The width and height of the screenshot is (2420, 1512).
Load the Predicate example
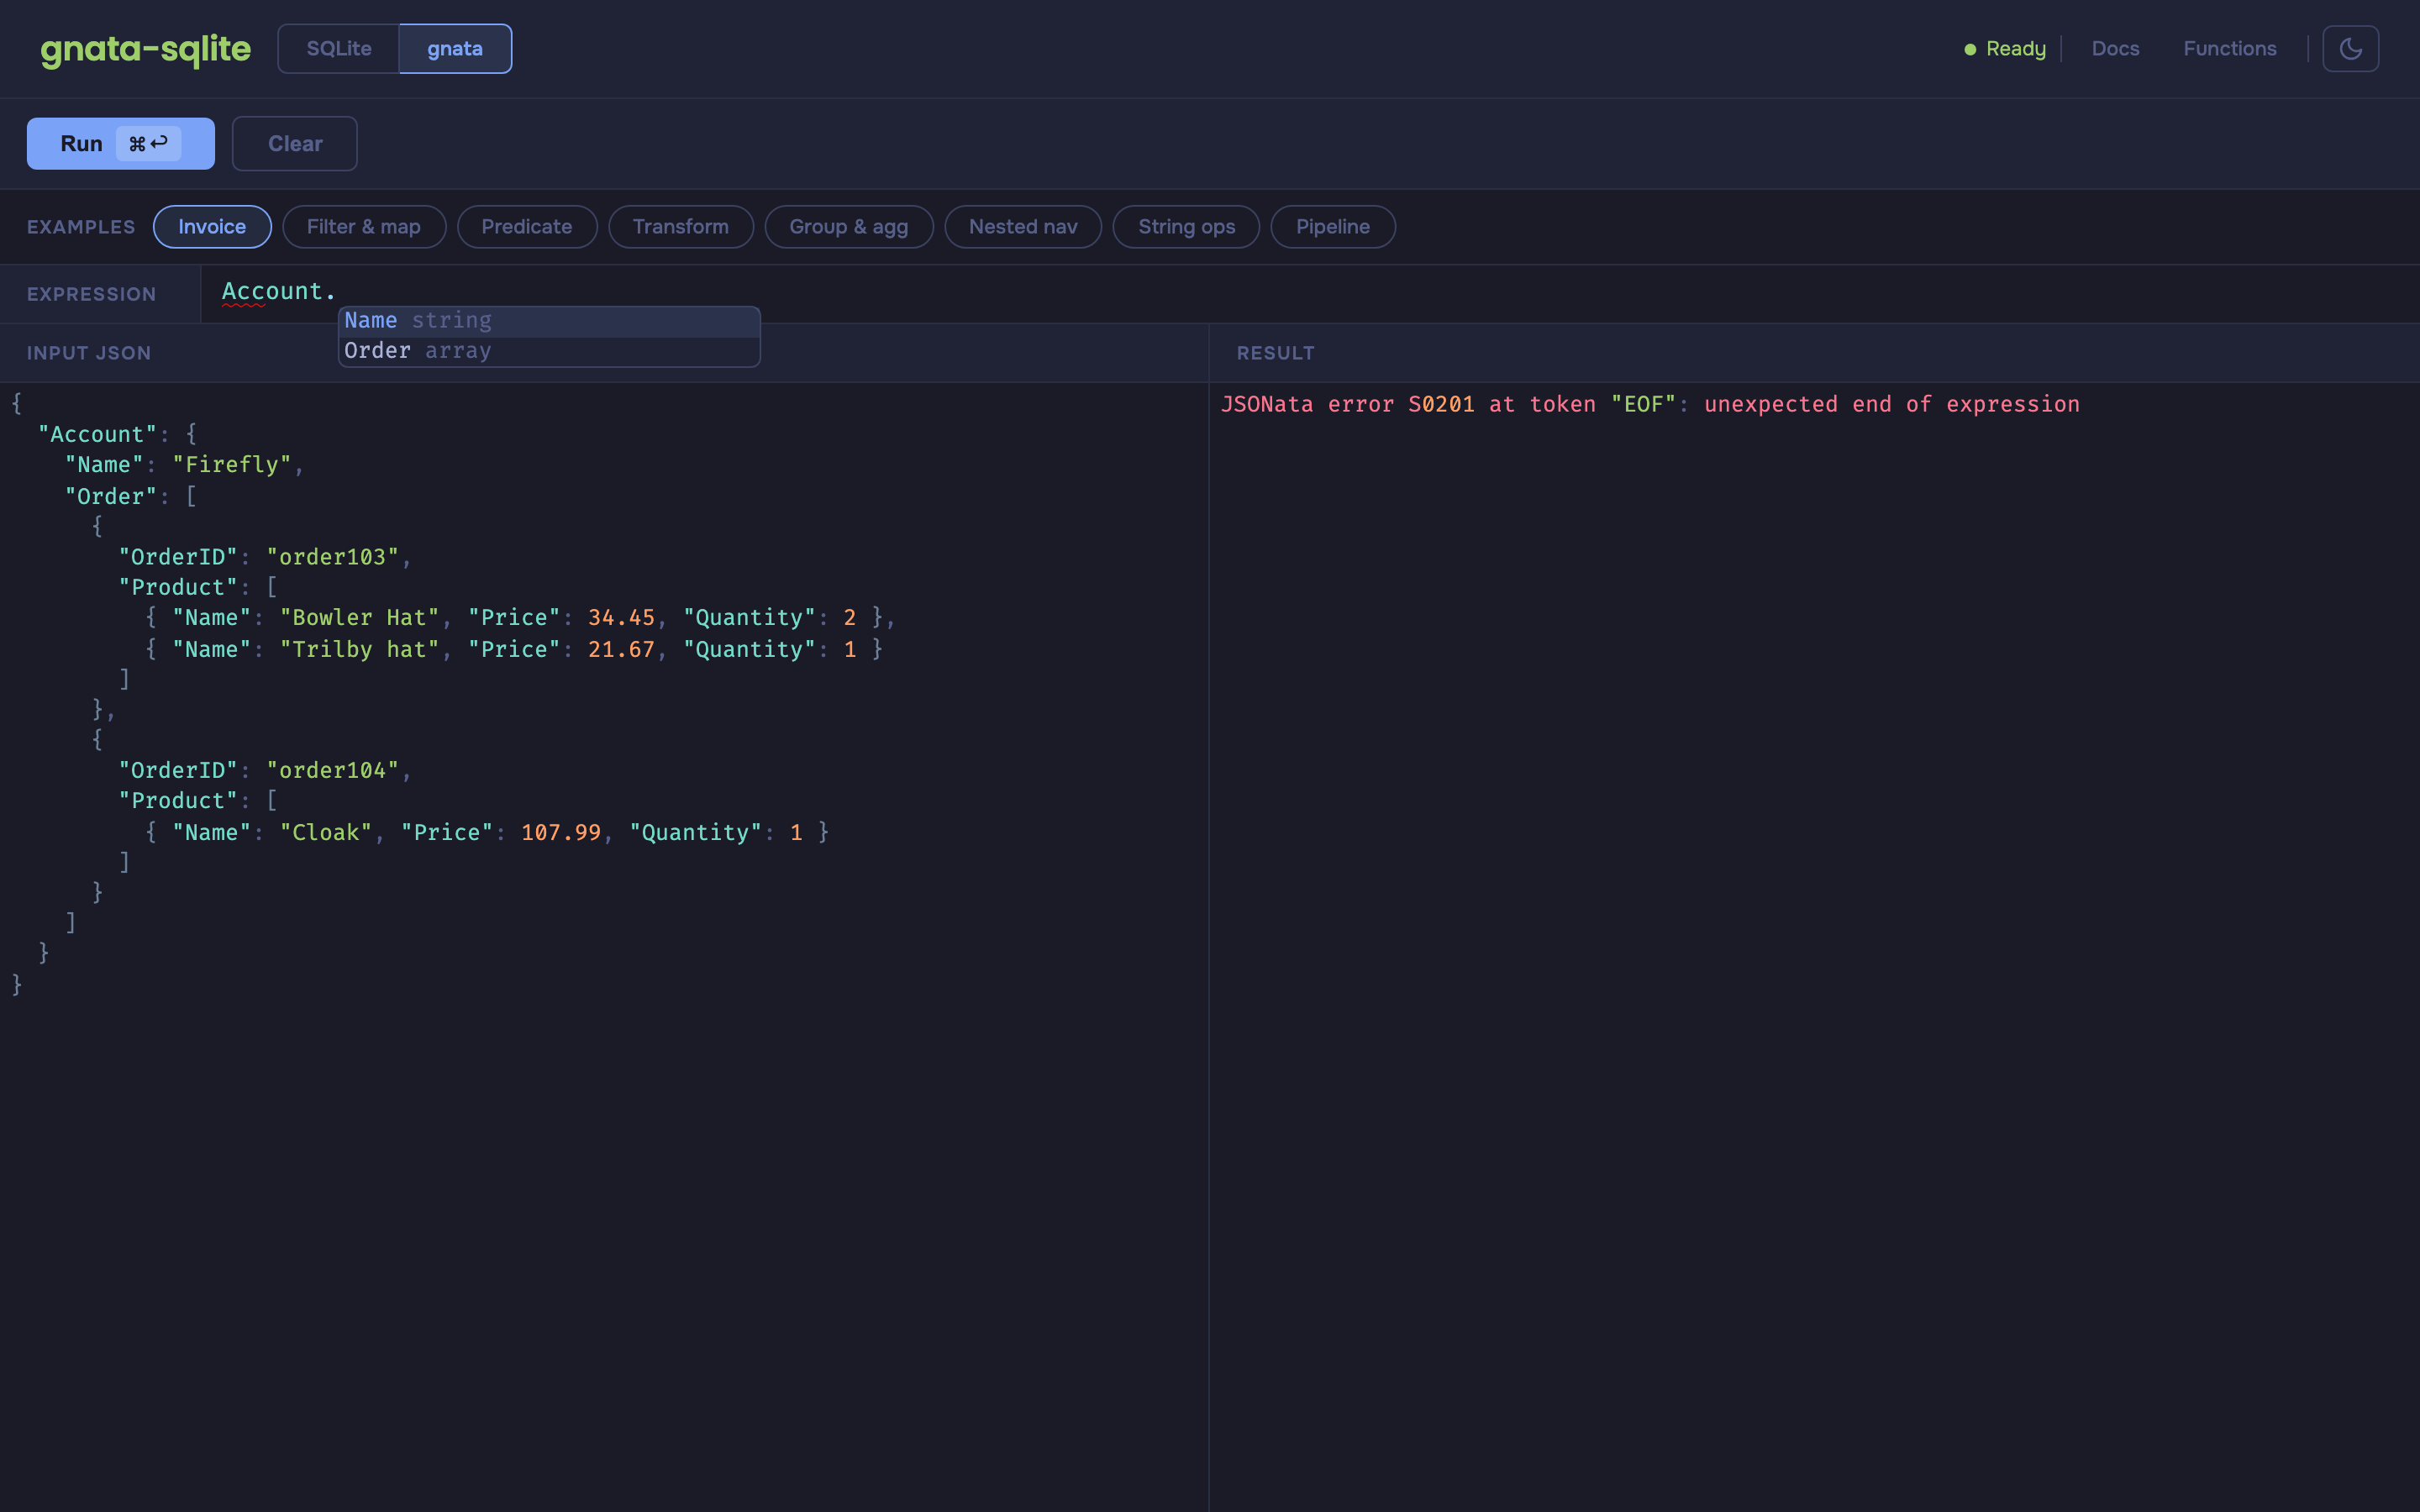click(x=527, y=227)
